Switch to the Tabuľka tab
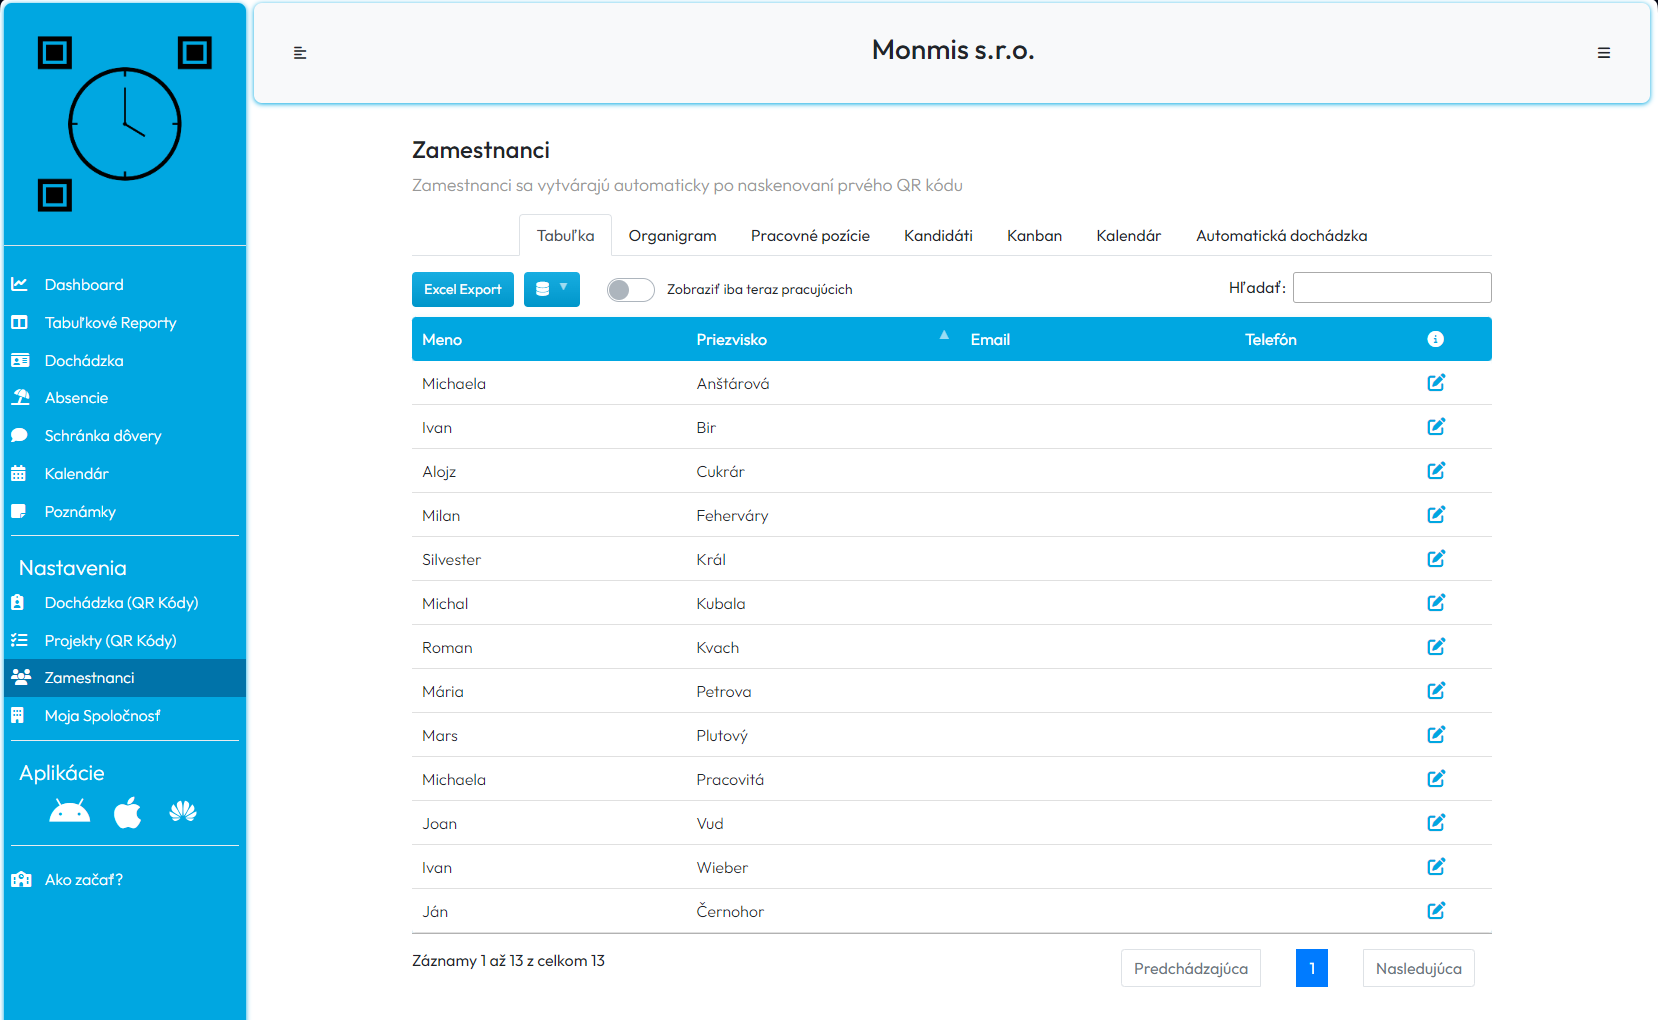The width and height of the screenshot is (1658, 1020). pyautogui.click(x=566, y=236)
